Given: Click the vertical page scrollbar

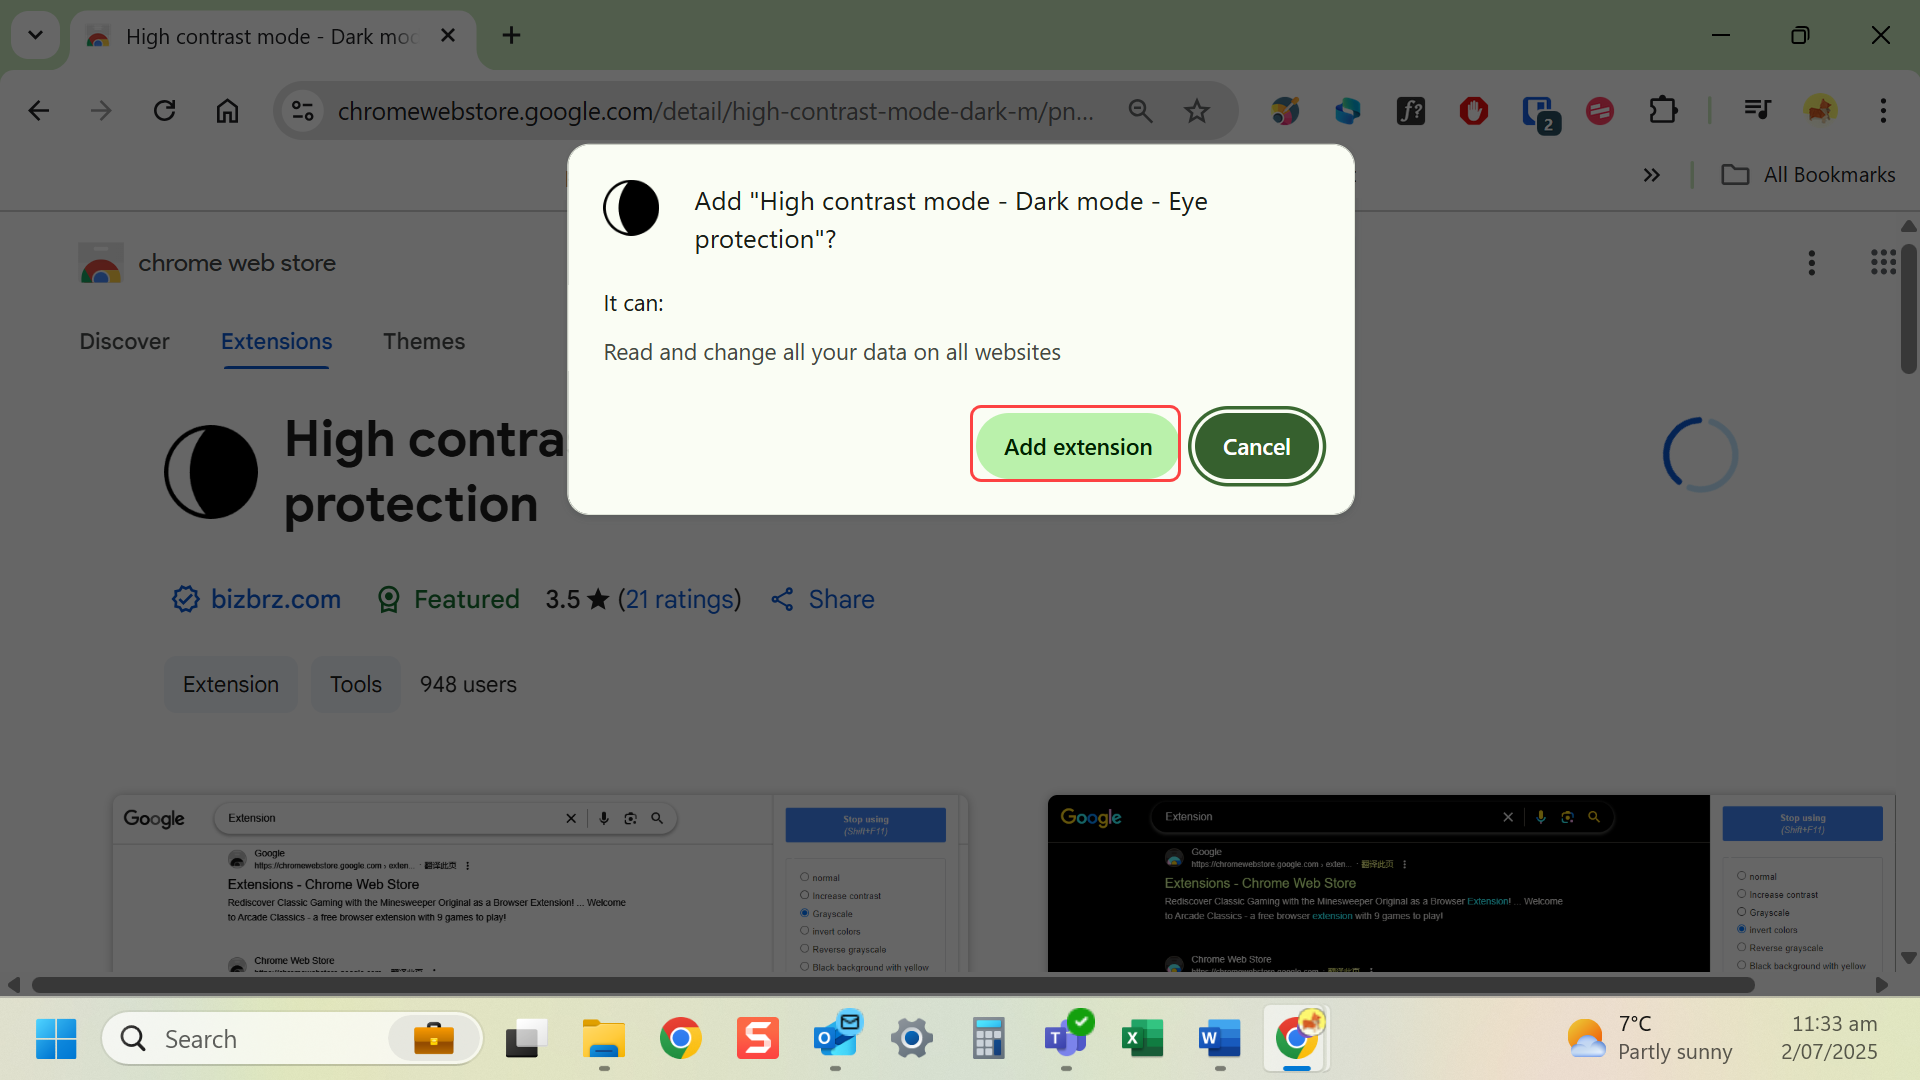Looking at the screenshot, I should pos(1908,310).
